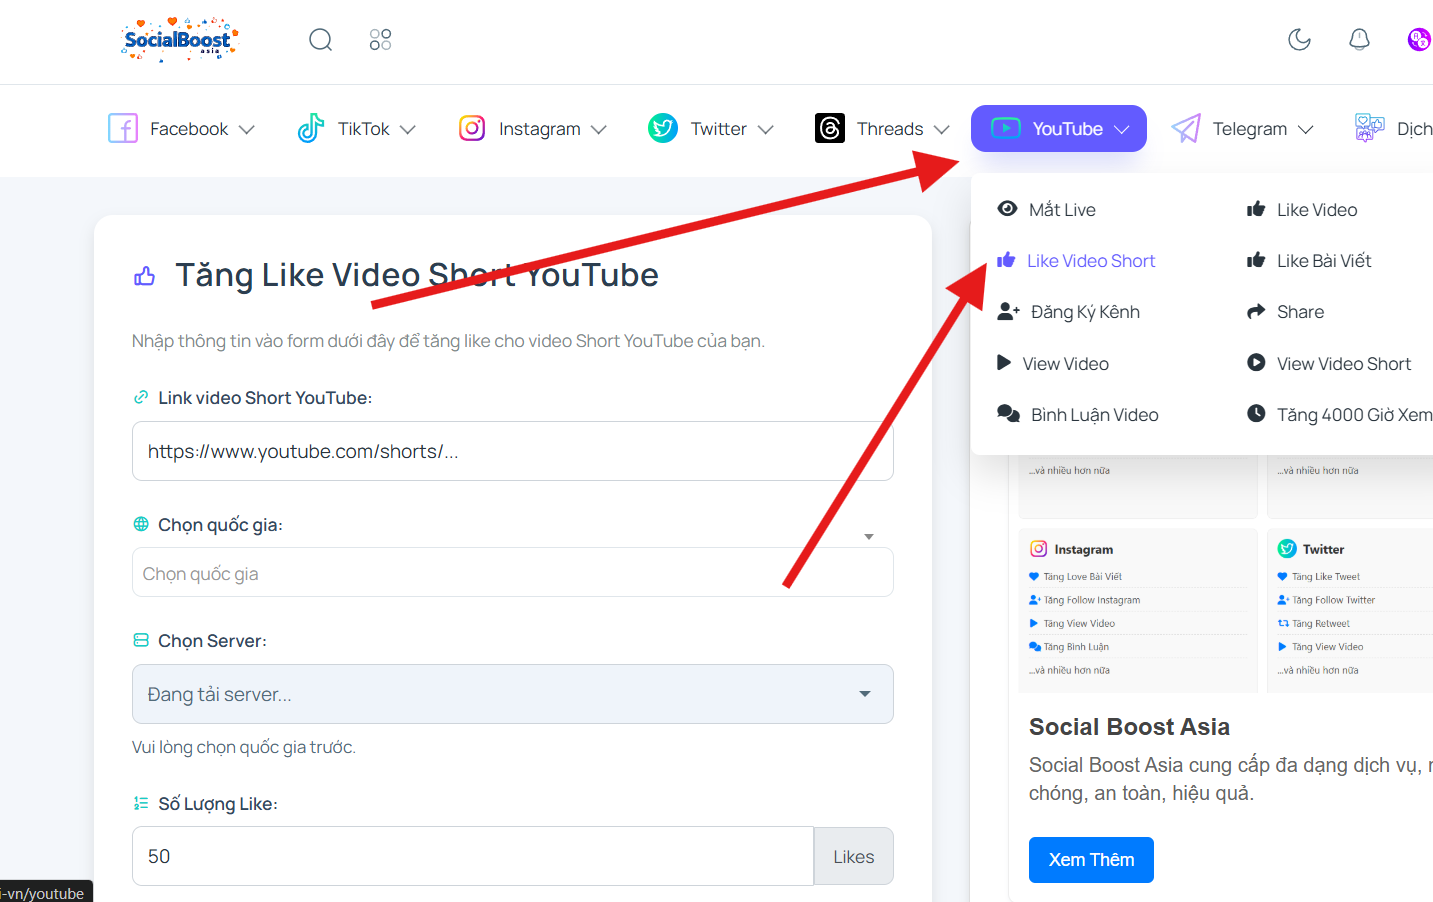Viewport: 1433px width, 902px height.
Task: Click the Instagram services card thumbnail
Action: (x=1138, y=610)
